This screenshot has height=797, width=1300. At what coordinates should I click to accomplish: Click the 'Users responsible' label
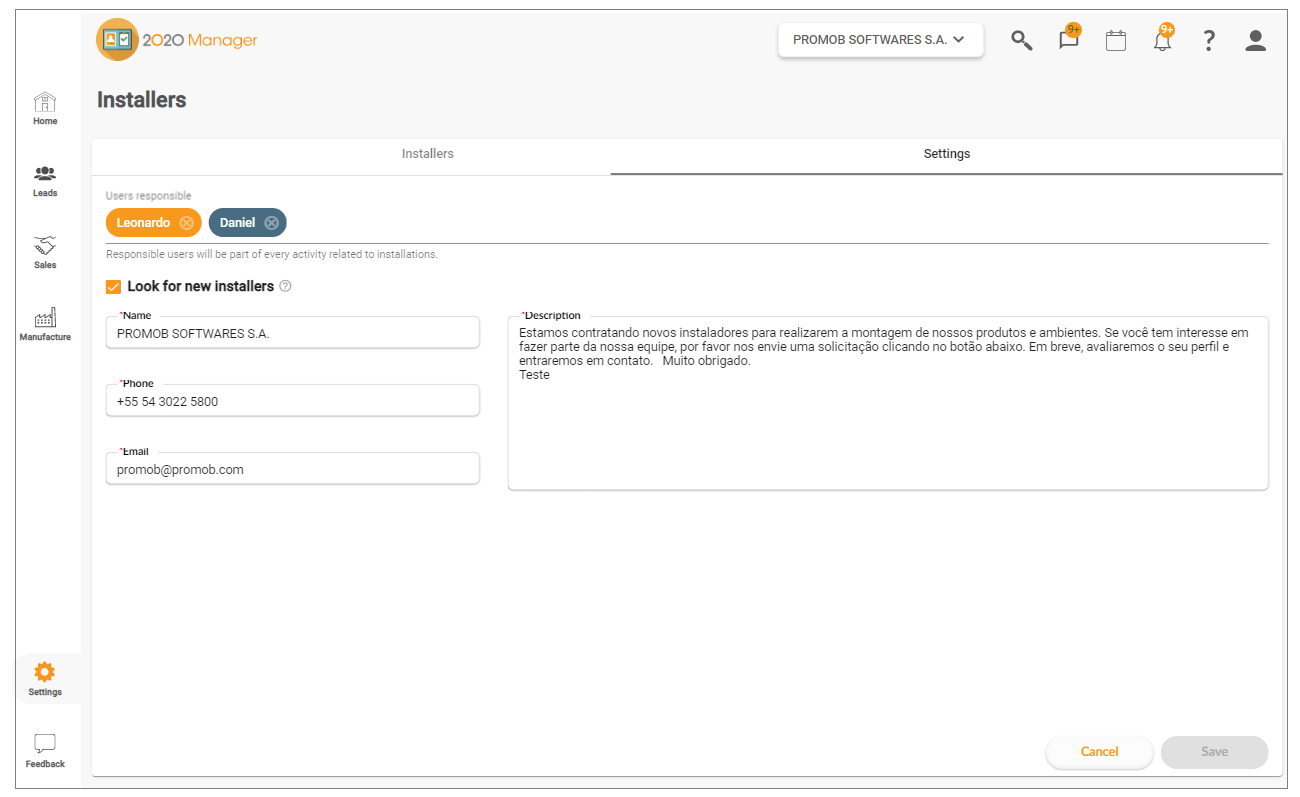[148, 196]
